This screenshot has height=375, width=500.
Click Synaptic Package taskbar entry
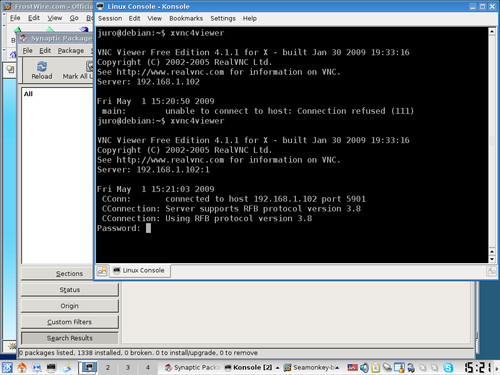point(193,367)
